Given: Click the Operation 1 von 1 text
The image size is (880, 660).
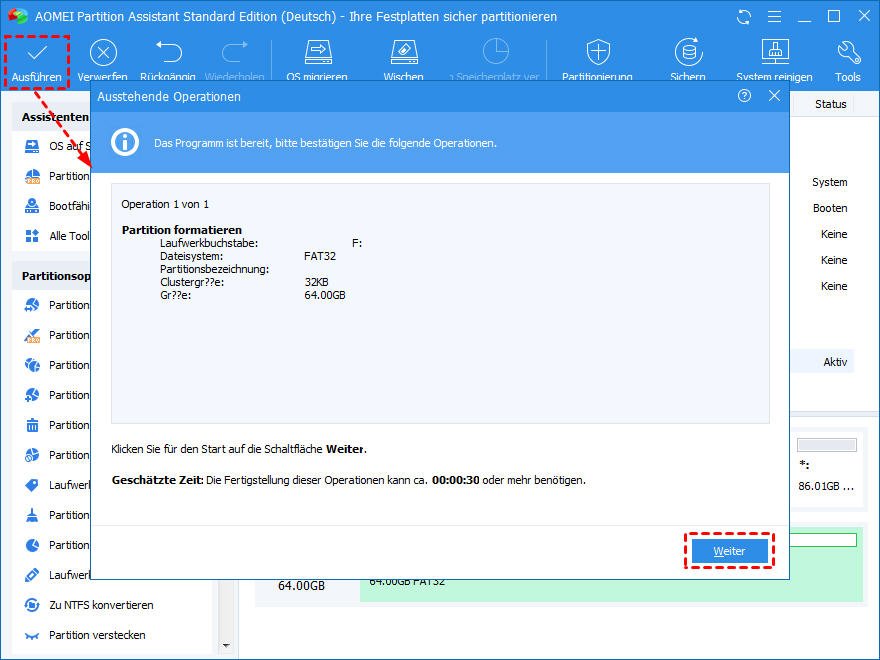Looking at the screenshot, I should coord(165,204).
